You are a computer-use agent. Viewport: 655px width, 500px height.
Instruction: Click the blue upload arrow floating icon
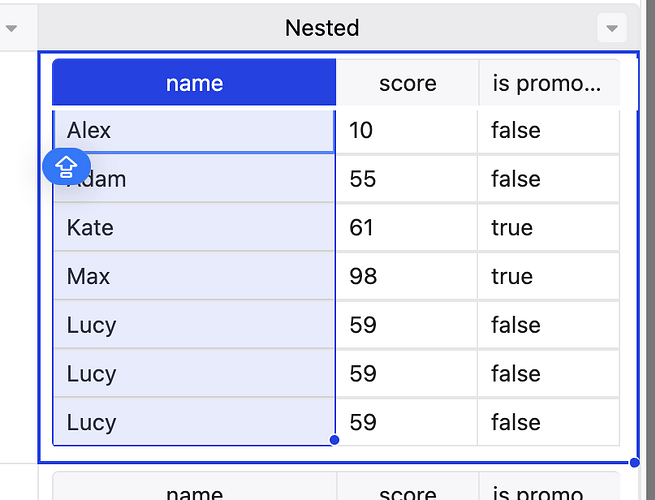[x=66, y=166]
